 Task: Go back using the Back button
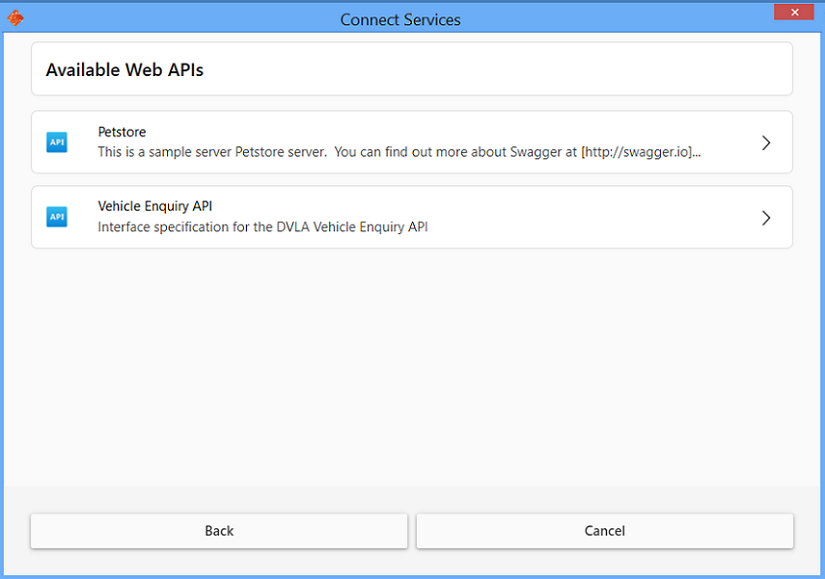[219, 531]
